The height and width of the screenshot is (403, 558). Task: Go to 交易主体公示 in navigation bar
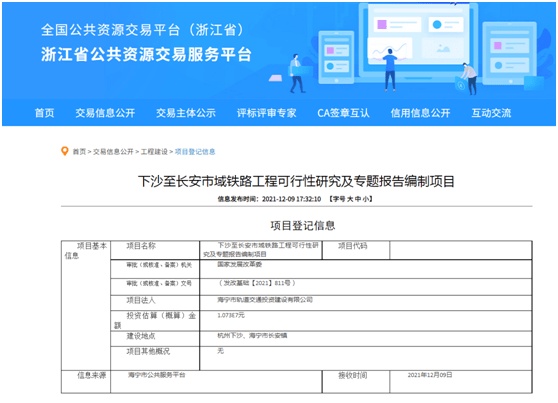point(186,113)
